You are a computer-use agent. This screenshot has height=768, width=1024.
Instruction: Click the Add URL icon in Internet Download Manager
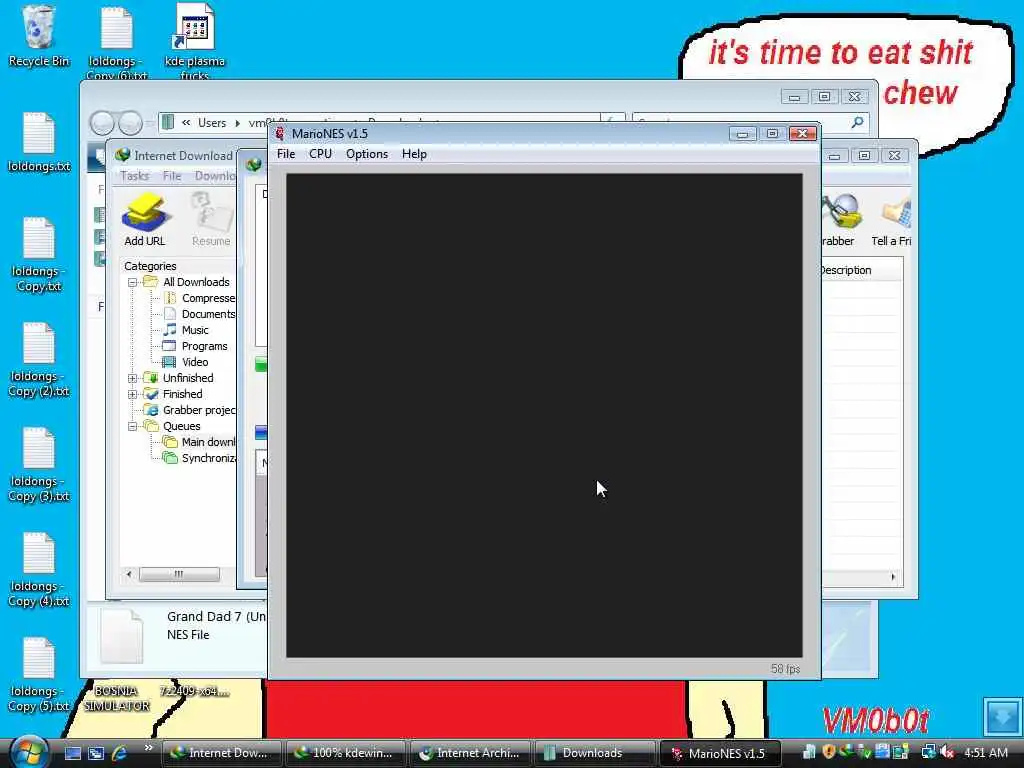(145, 220)
